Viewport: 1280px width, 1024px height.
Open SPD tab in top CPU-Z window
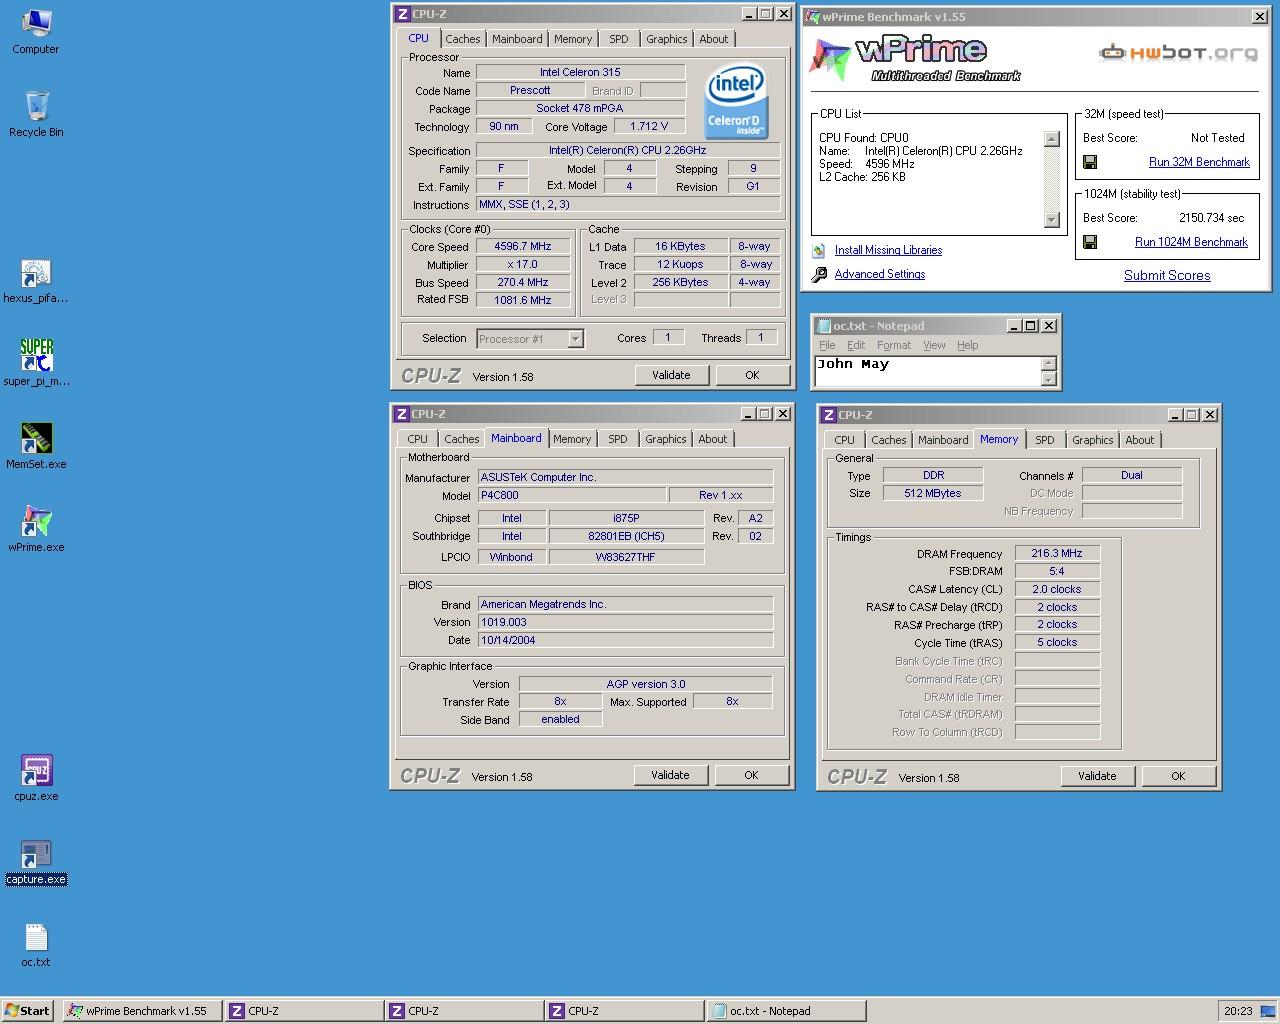click(619, 39)
